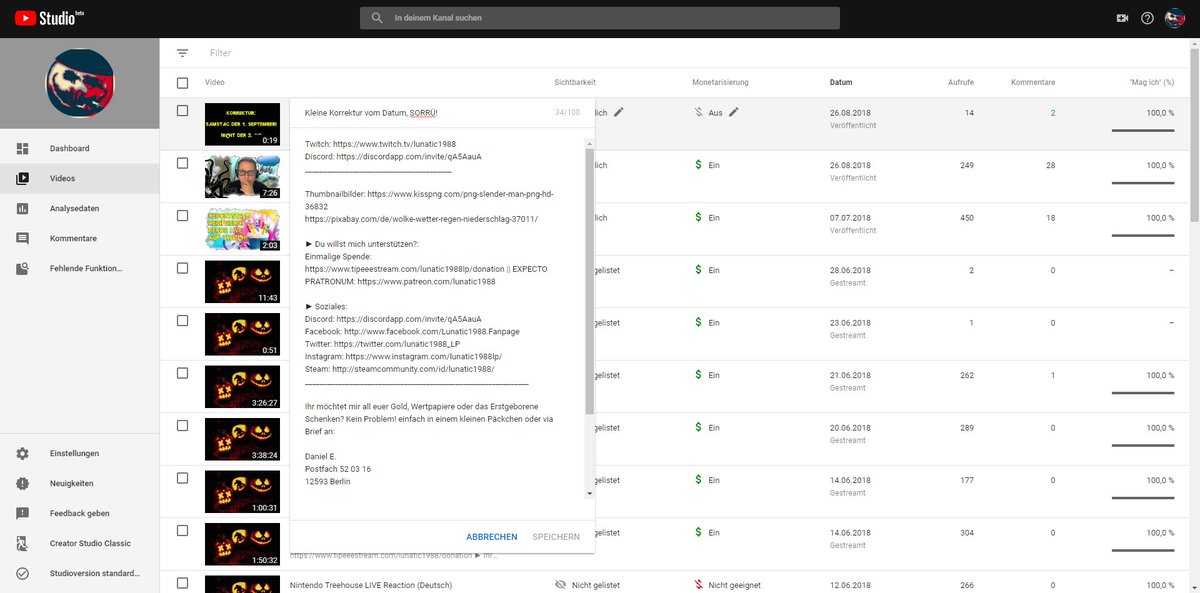Click the green dollar icon for 21.06.2018 row
The image size is (1200, 593).
pyautogui.click(x=698, y=375)
